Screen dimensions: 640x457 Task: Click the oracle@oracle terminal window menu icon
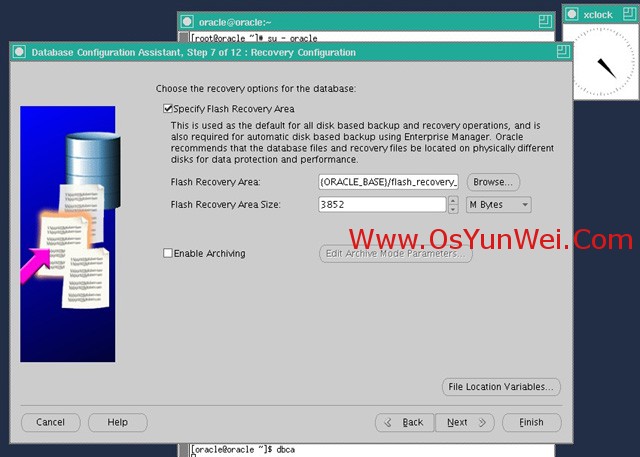tap(187, 20)
